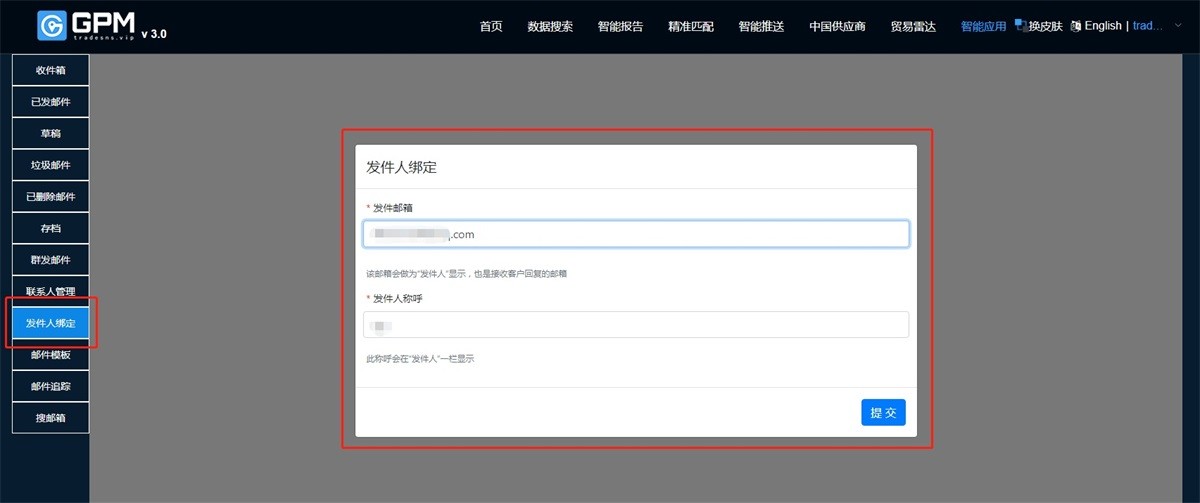Click the 发件邮箱 field label
The image size is (1200, 503).
(x=393, y=207)
